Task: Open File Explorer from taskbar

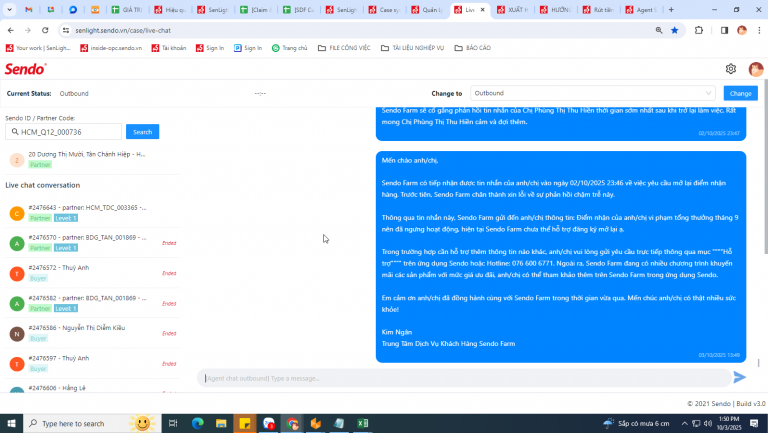Action: pyautogui.click(x=221, y=423)
